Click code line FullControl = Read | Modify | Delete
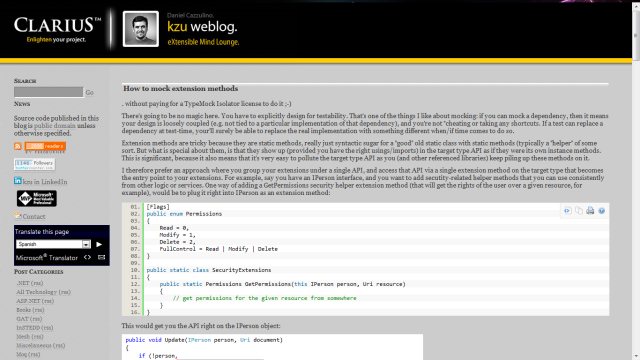Viewport: 640px width, 360px height. [218, 249]
